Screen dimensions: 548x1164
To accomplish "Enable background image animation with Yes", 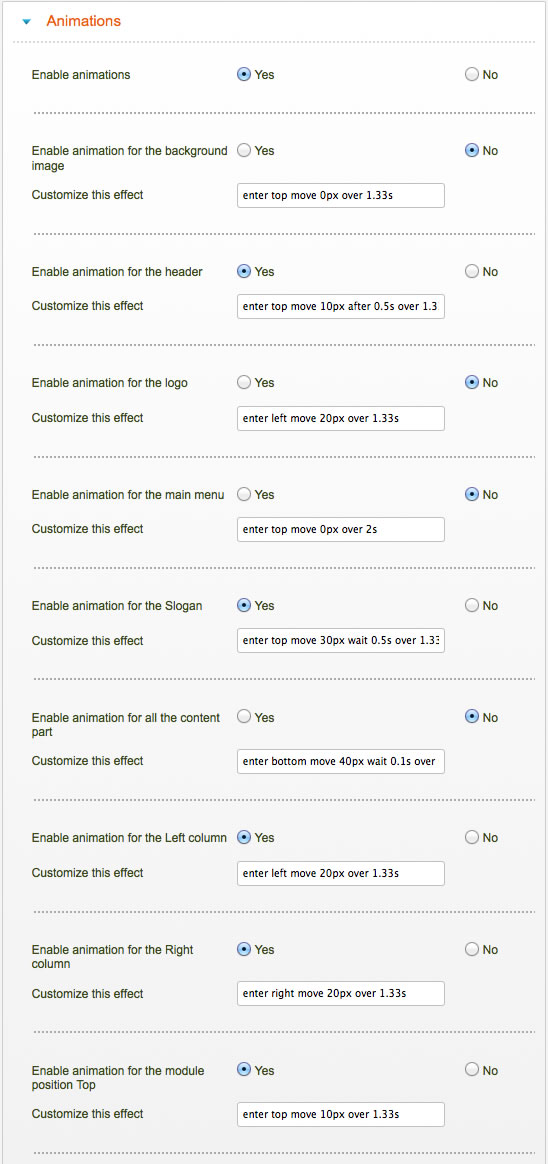I will tap(244, 151).
